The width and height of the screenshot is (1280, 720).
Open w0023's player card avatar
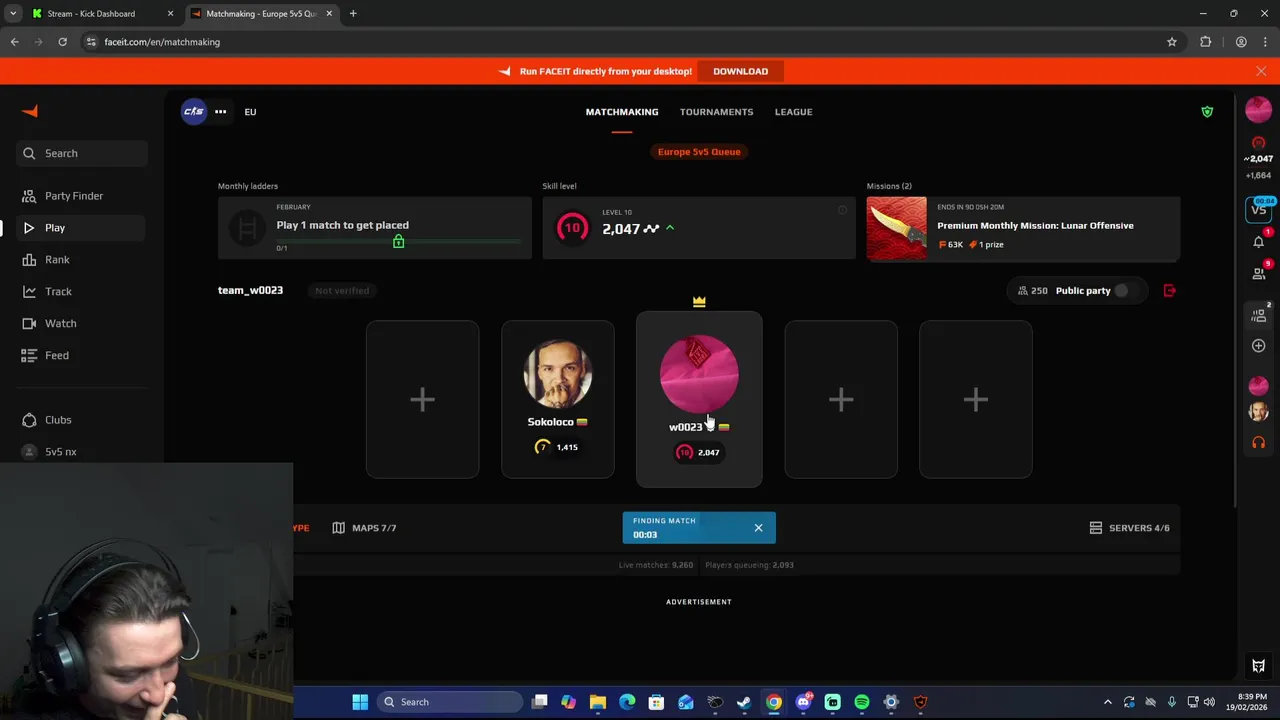point(699,374)
